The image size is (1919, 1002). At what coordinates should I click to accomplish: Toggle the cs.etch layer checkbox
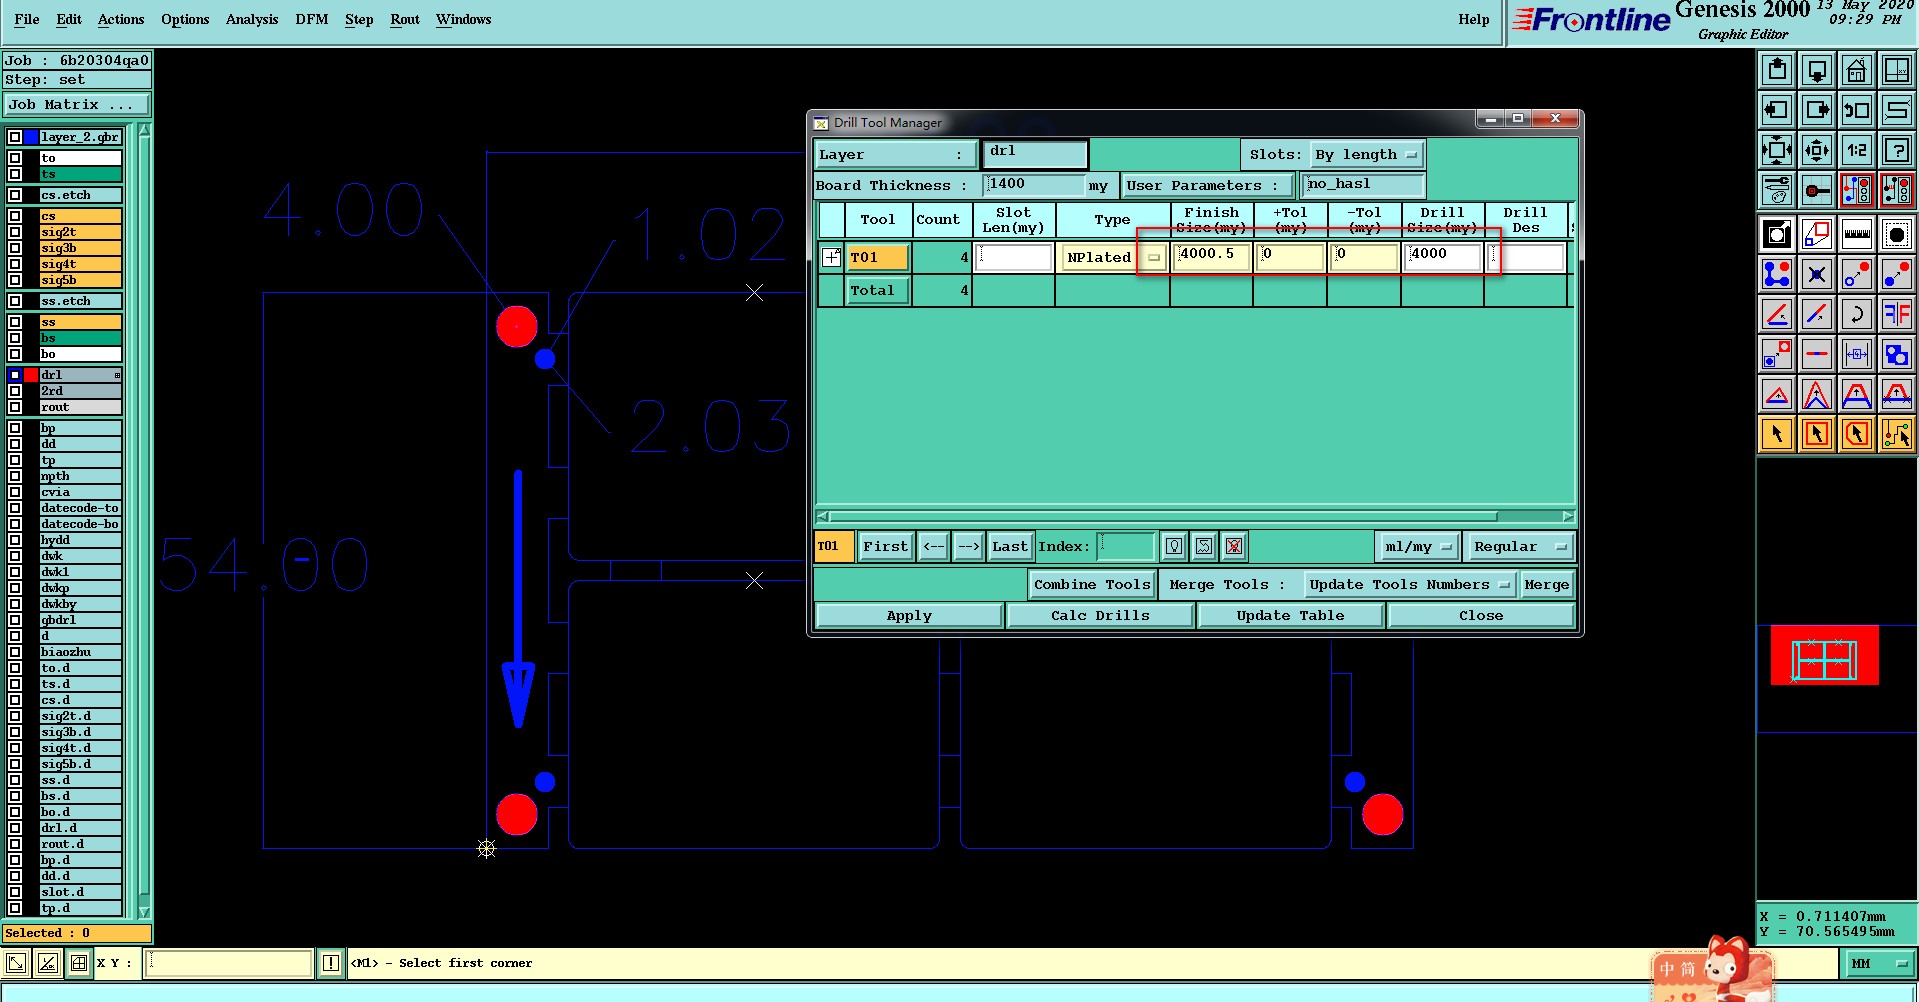15,195
